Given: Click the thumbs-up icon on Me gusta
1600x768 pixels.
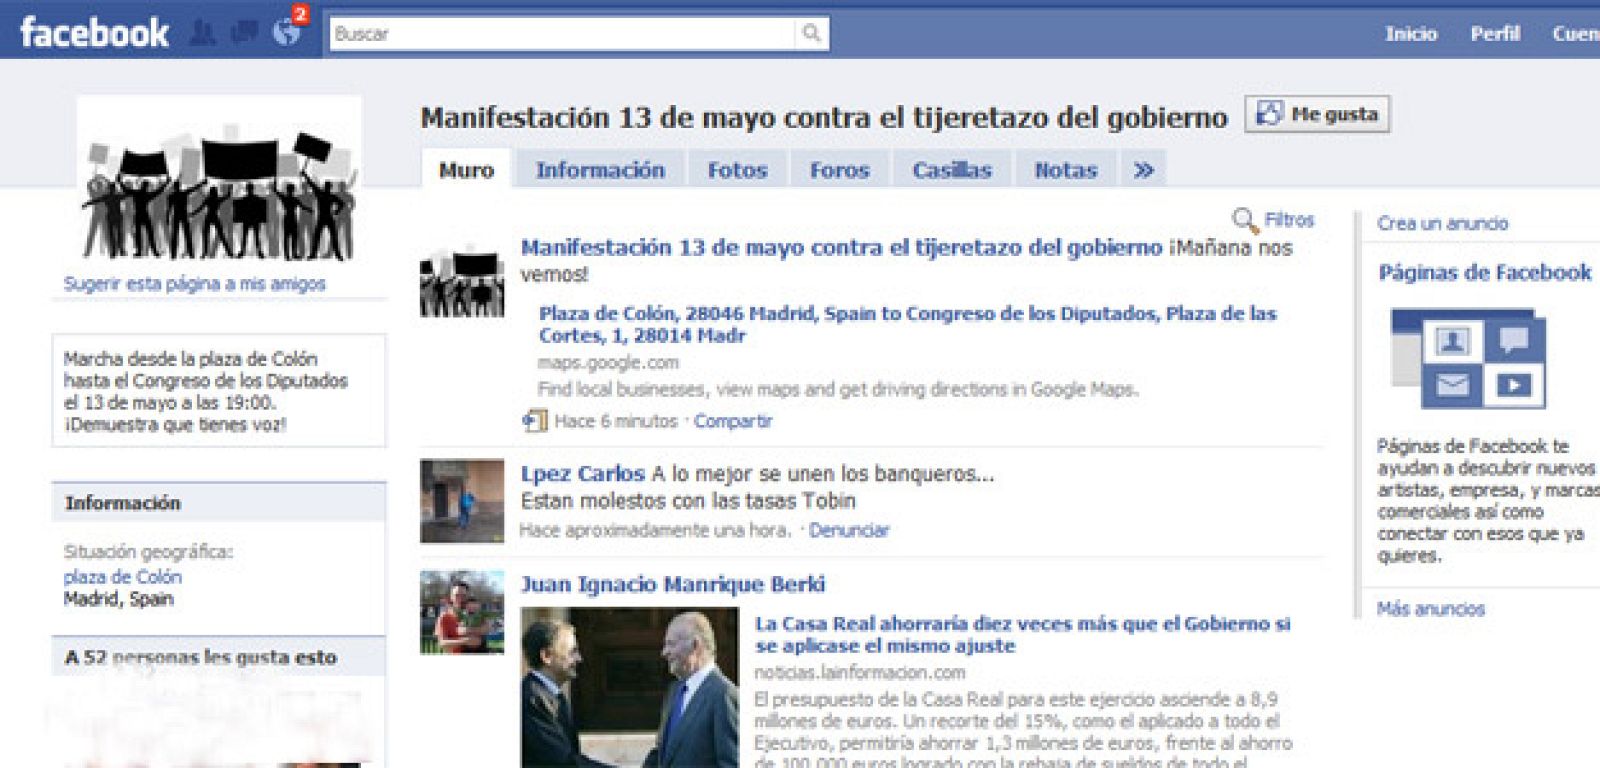Looking at the screenshot, I should 1269,114.
